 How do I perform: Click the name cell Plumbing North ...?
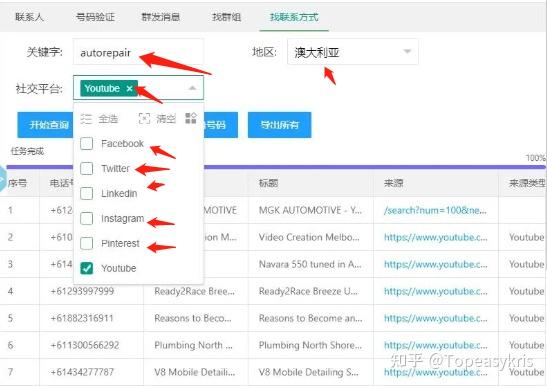coord(193,345)
